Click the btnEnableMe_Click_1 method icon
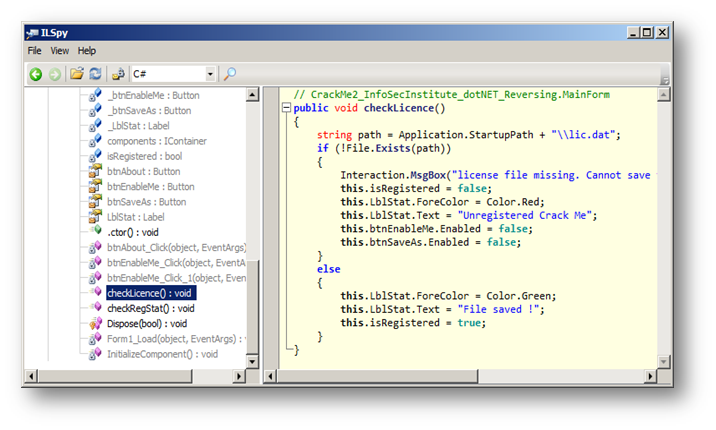Screen dimensions: 716x430 coord(95,277)
